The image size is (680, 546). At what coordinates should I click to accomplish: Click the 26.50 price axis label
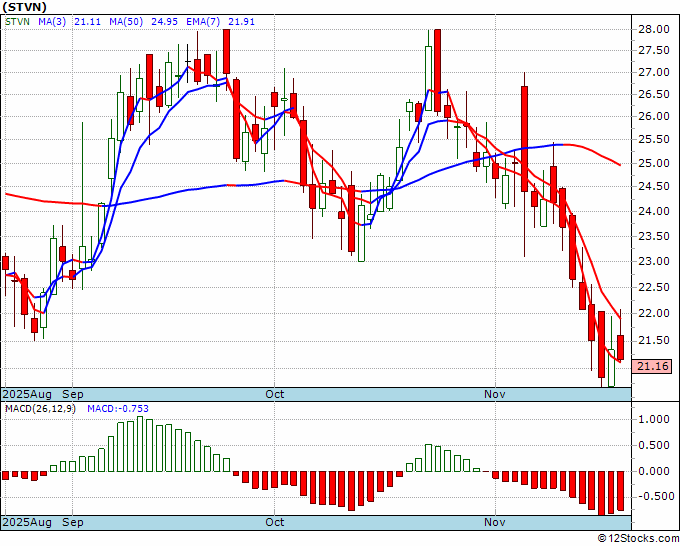[x=654, y=95]
